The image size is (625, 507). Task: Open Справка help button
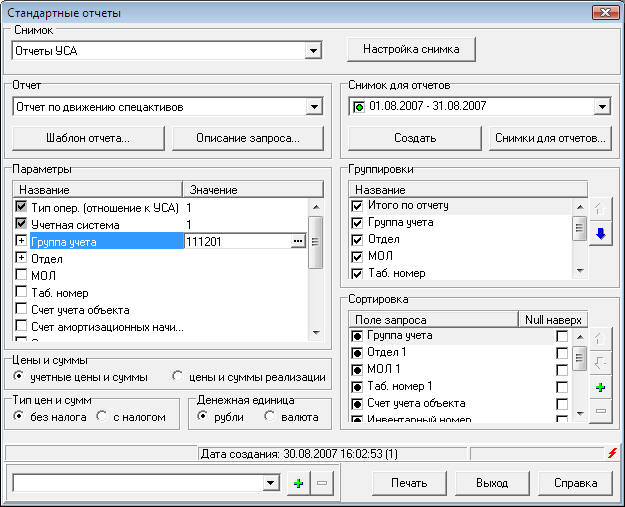click(575, 483)
